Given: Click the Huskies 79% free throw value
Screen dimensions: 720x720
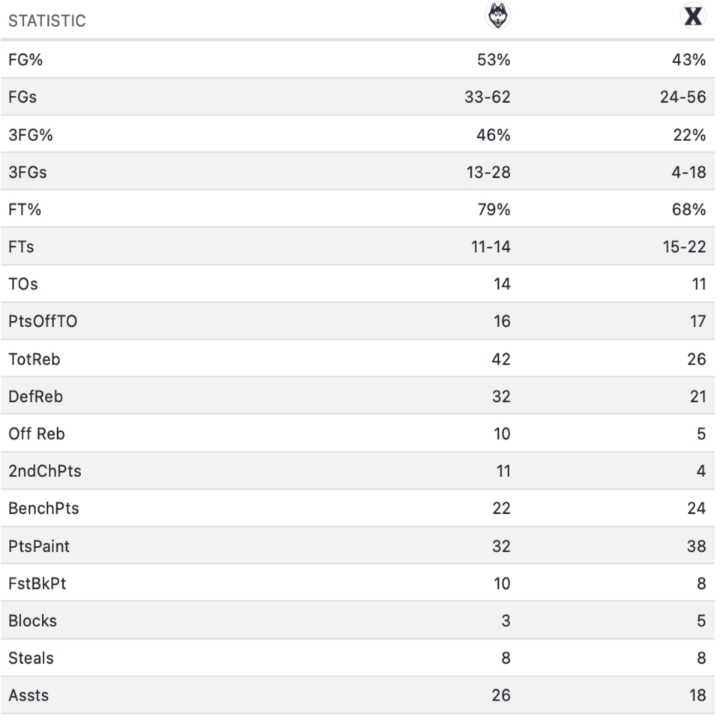Looking at the screenshot, I should pos(494,209).
